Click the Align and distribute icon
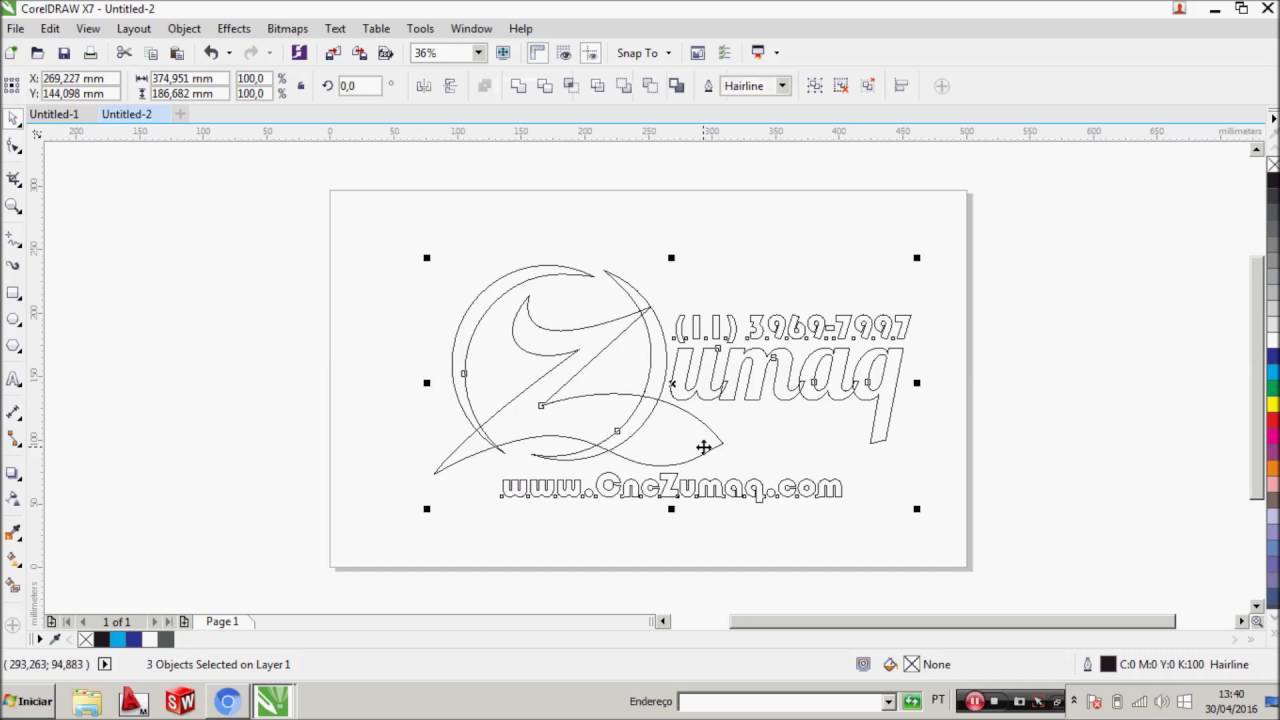This screenshot has width=1280, height=720. tap(901, 86)
